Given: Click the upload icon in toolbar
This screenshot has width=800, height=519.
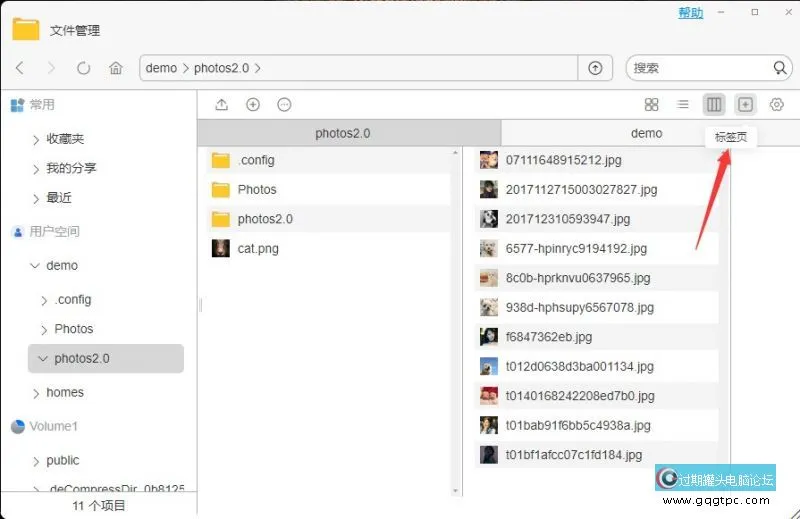Looking at the screenshot, I should coord(222,104).
